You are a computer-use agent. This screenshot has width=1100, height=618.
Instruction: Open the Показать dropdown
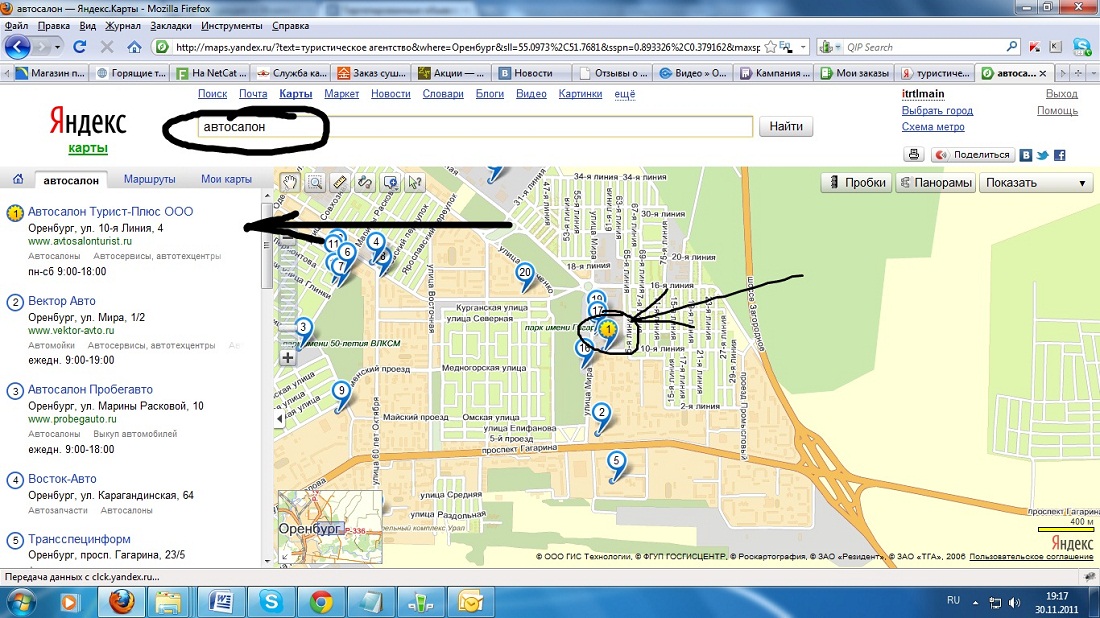(x=1036, y=182)
